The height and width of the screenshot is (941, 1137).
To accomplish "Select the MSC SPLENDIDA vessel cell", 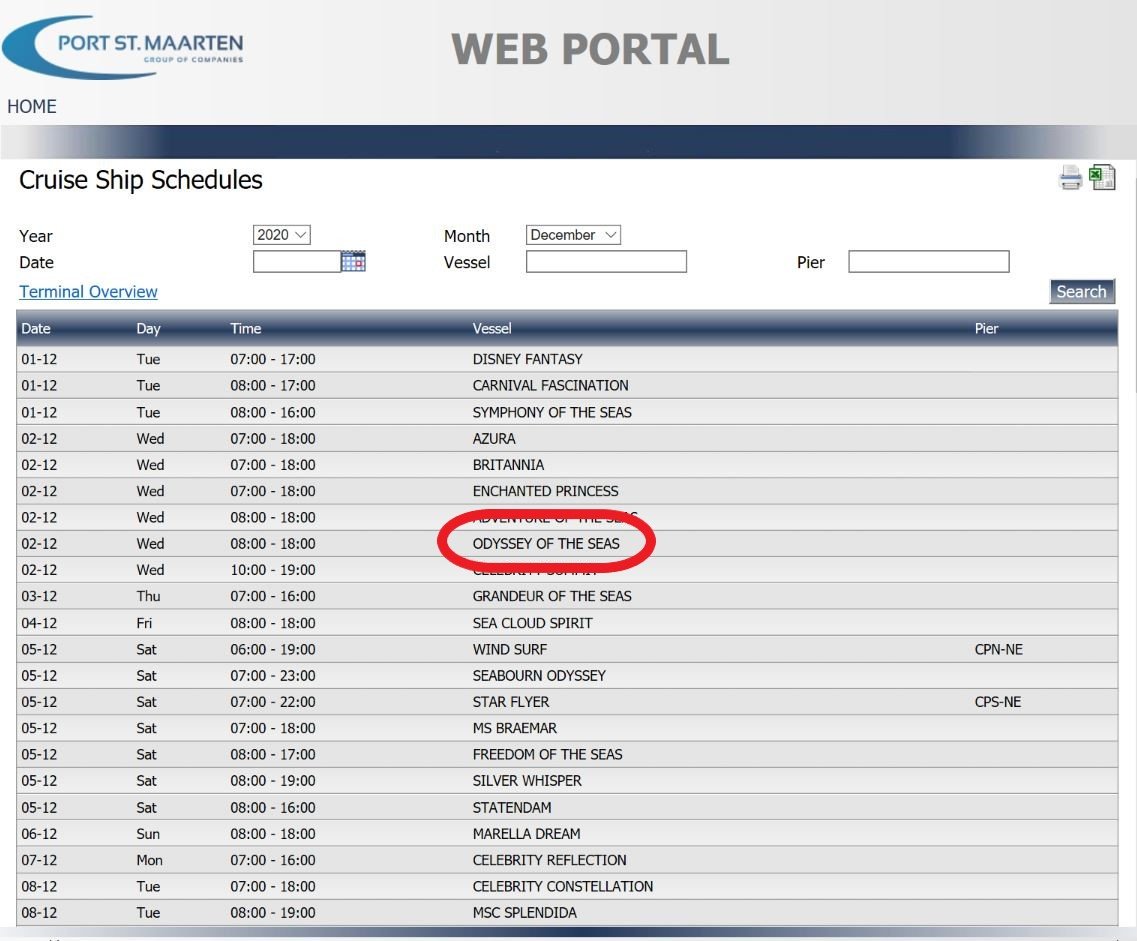I will click(524, 913).
